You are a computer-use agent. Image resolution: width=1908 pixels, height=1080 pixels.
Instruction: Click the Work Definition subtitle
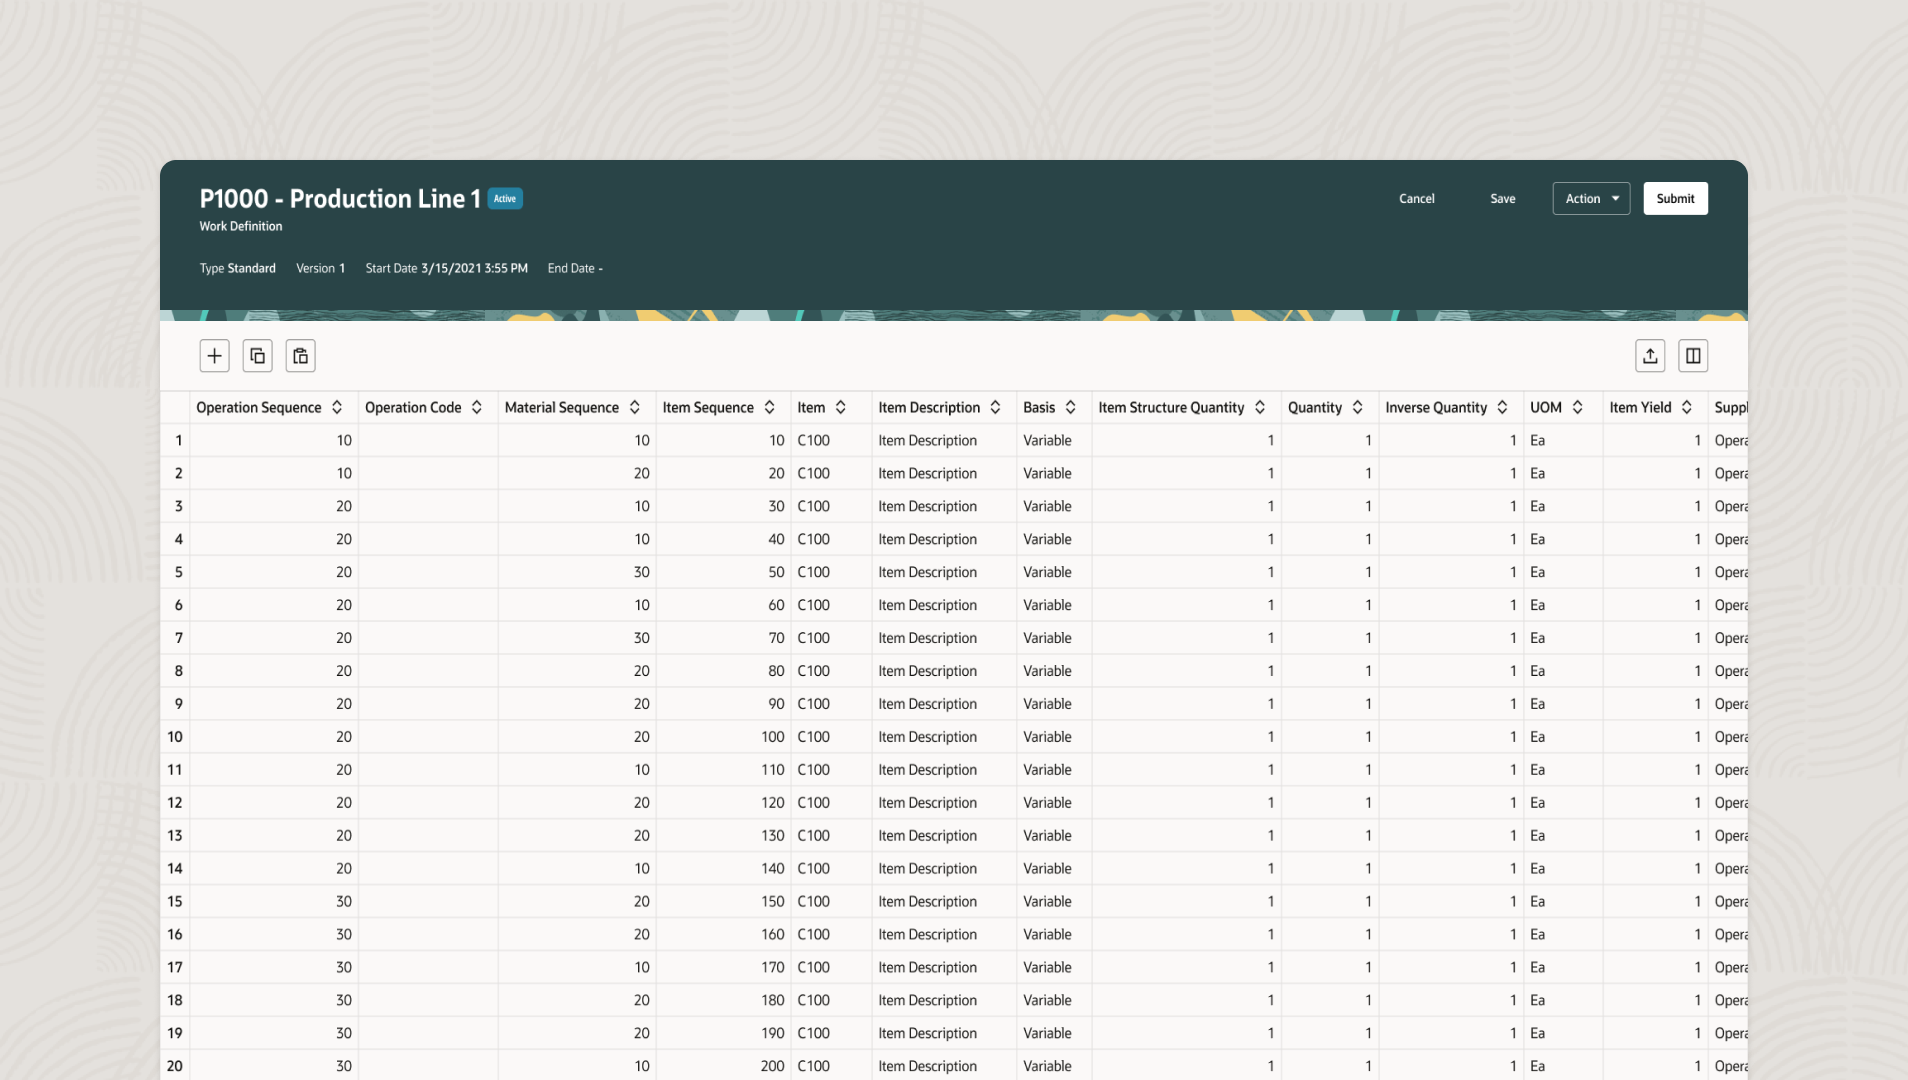(240, 227)
